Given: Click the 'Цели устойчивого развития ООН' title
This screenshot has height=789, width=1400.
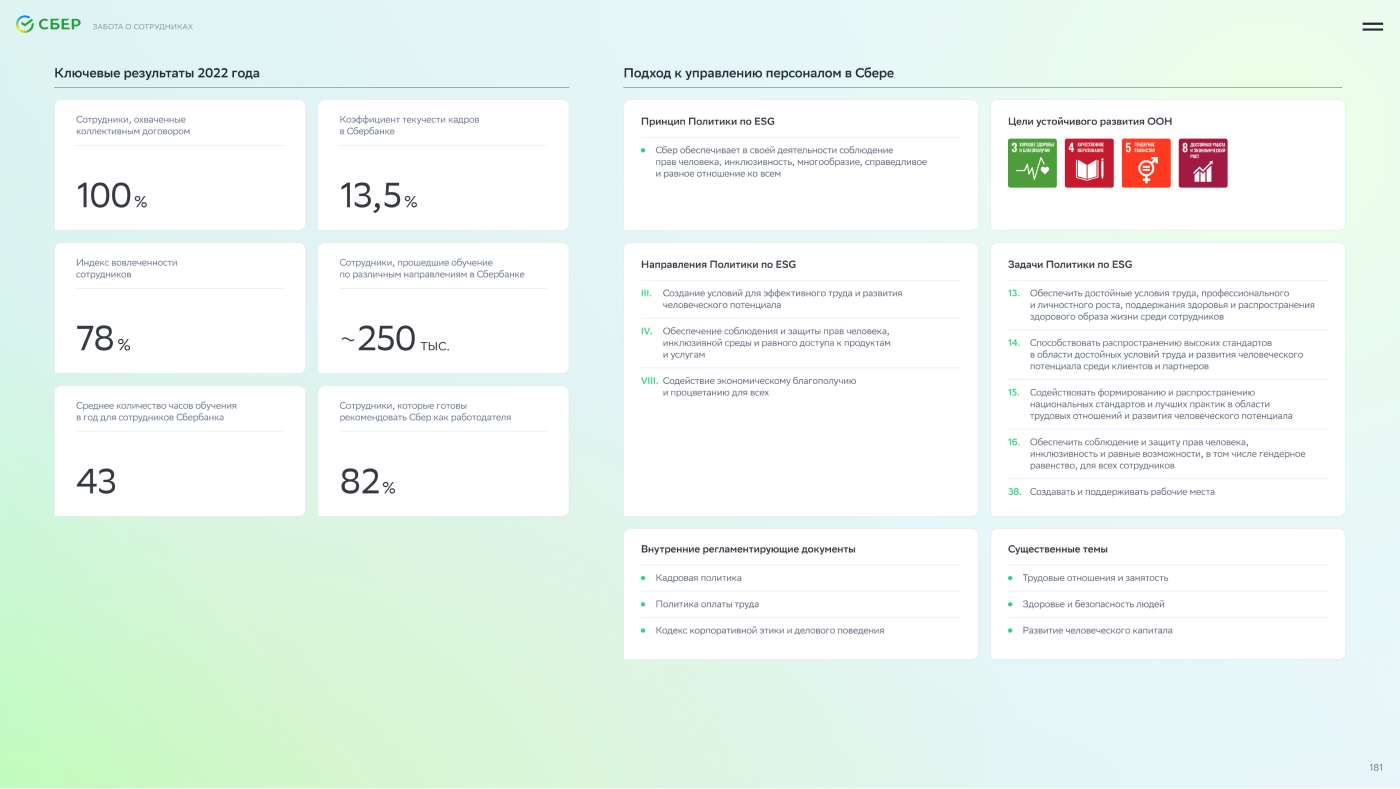Looking at the screenshot, I should (x=1090, y=121).
